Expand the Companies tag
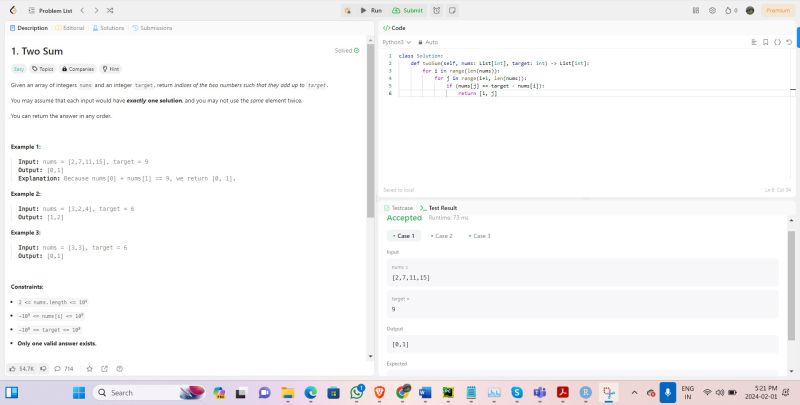 click(x=78, y=69)
